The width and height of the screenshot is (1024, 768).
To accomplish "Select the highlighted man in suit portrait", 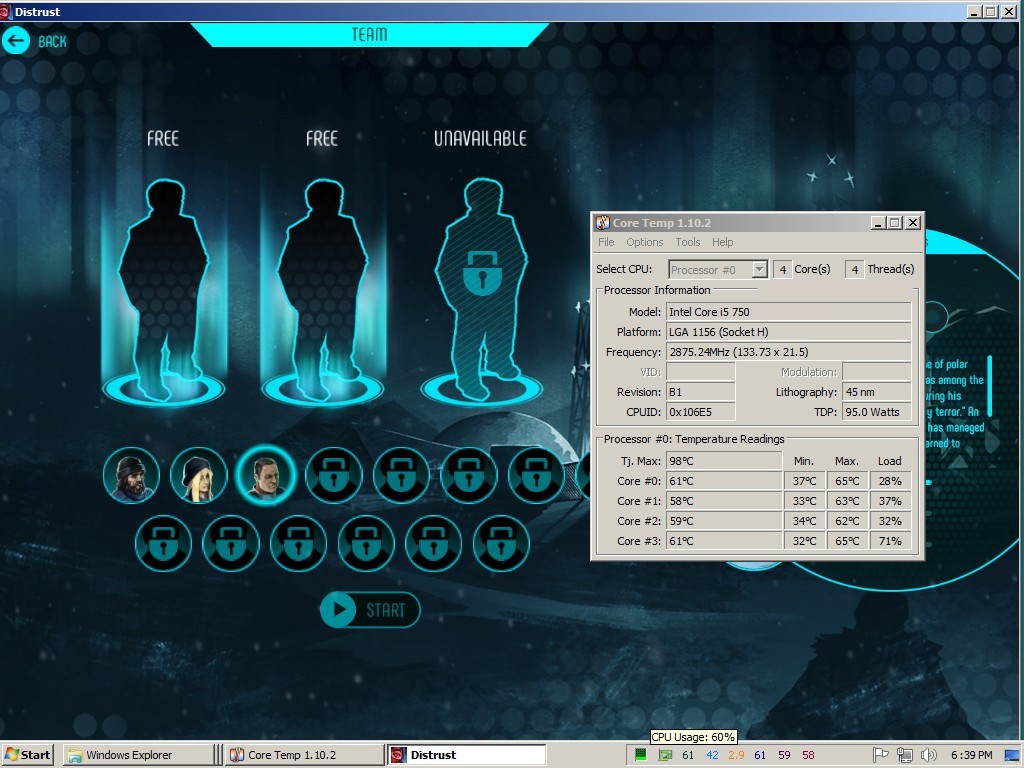I will click(x=266, y=475).
